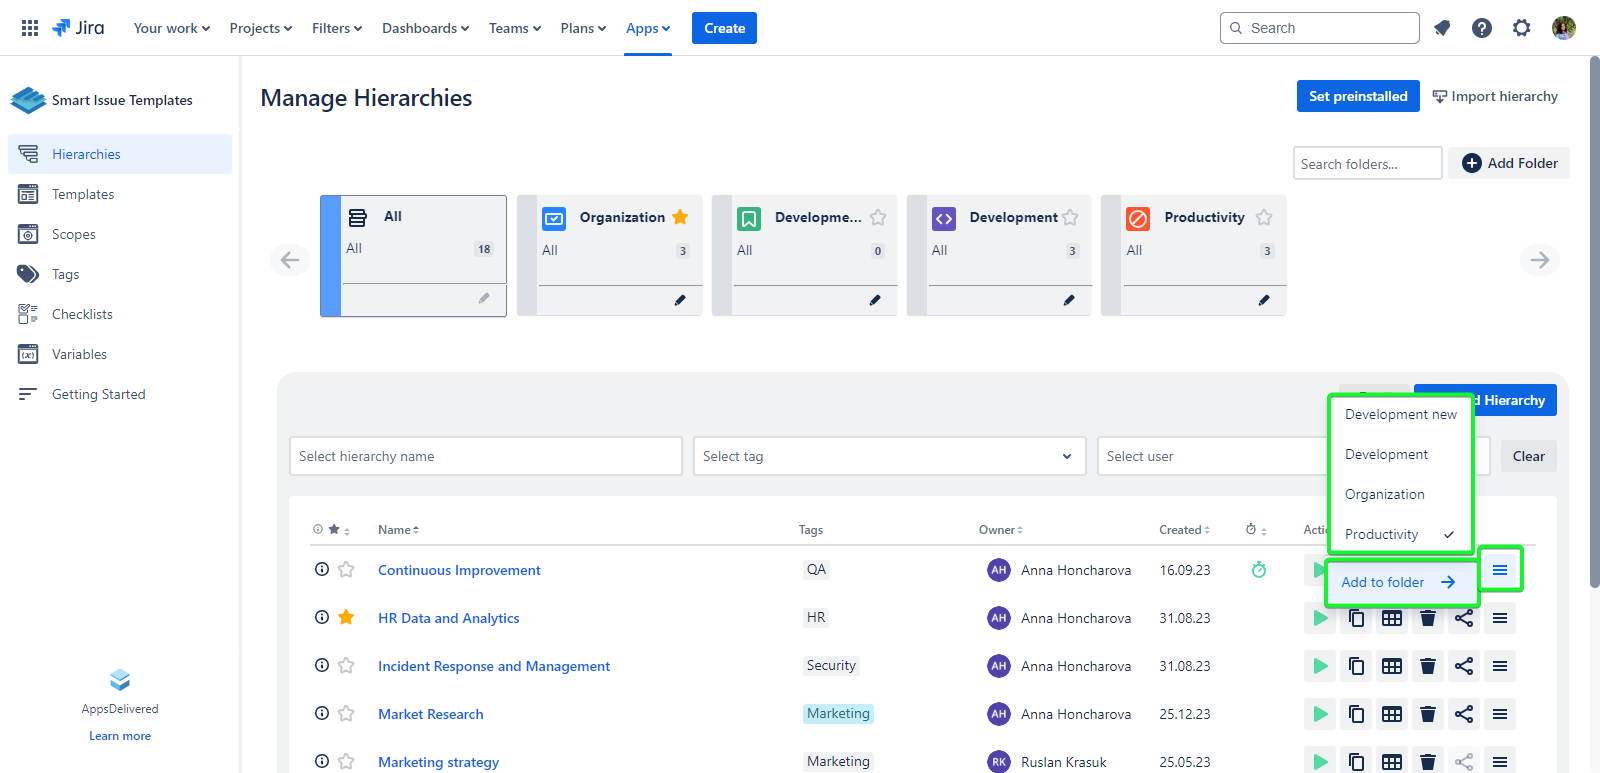Expand the Plans dropdown

pyautogui.click(x=583, y=28)
